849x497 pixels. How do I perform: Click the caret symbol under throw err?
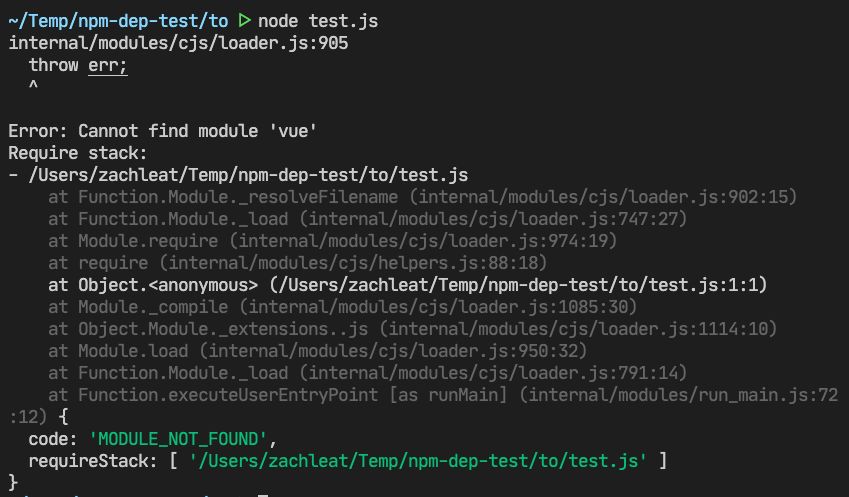point(33,87)
